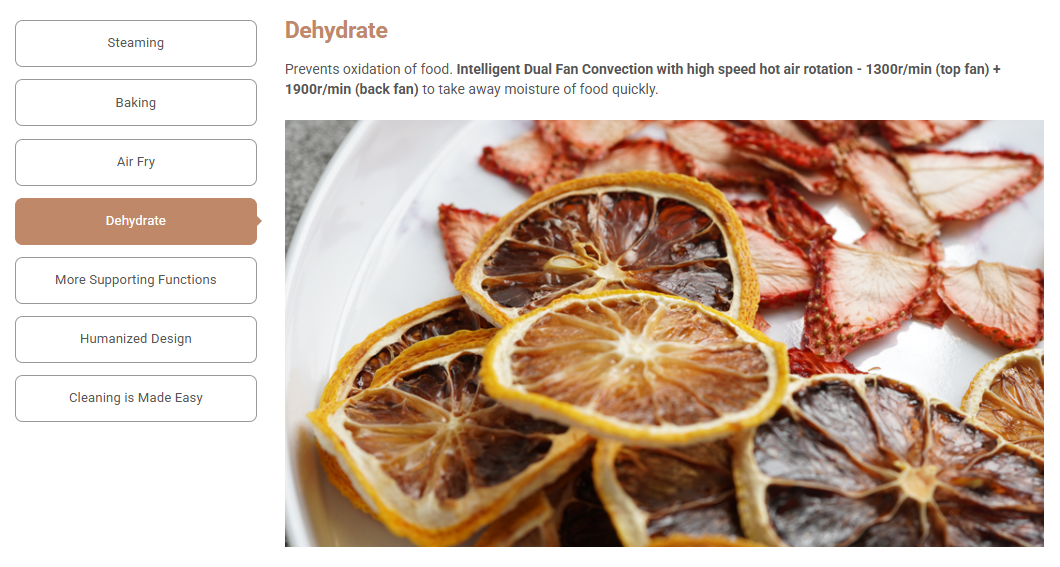This screenshot has height=567, width=1060.
Task: Go to Cleaning is Made Easy
Action: pyautogui.click(x=136, y=399)
